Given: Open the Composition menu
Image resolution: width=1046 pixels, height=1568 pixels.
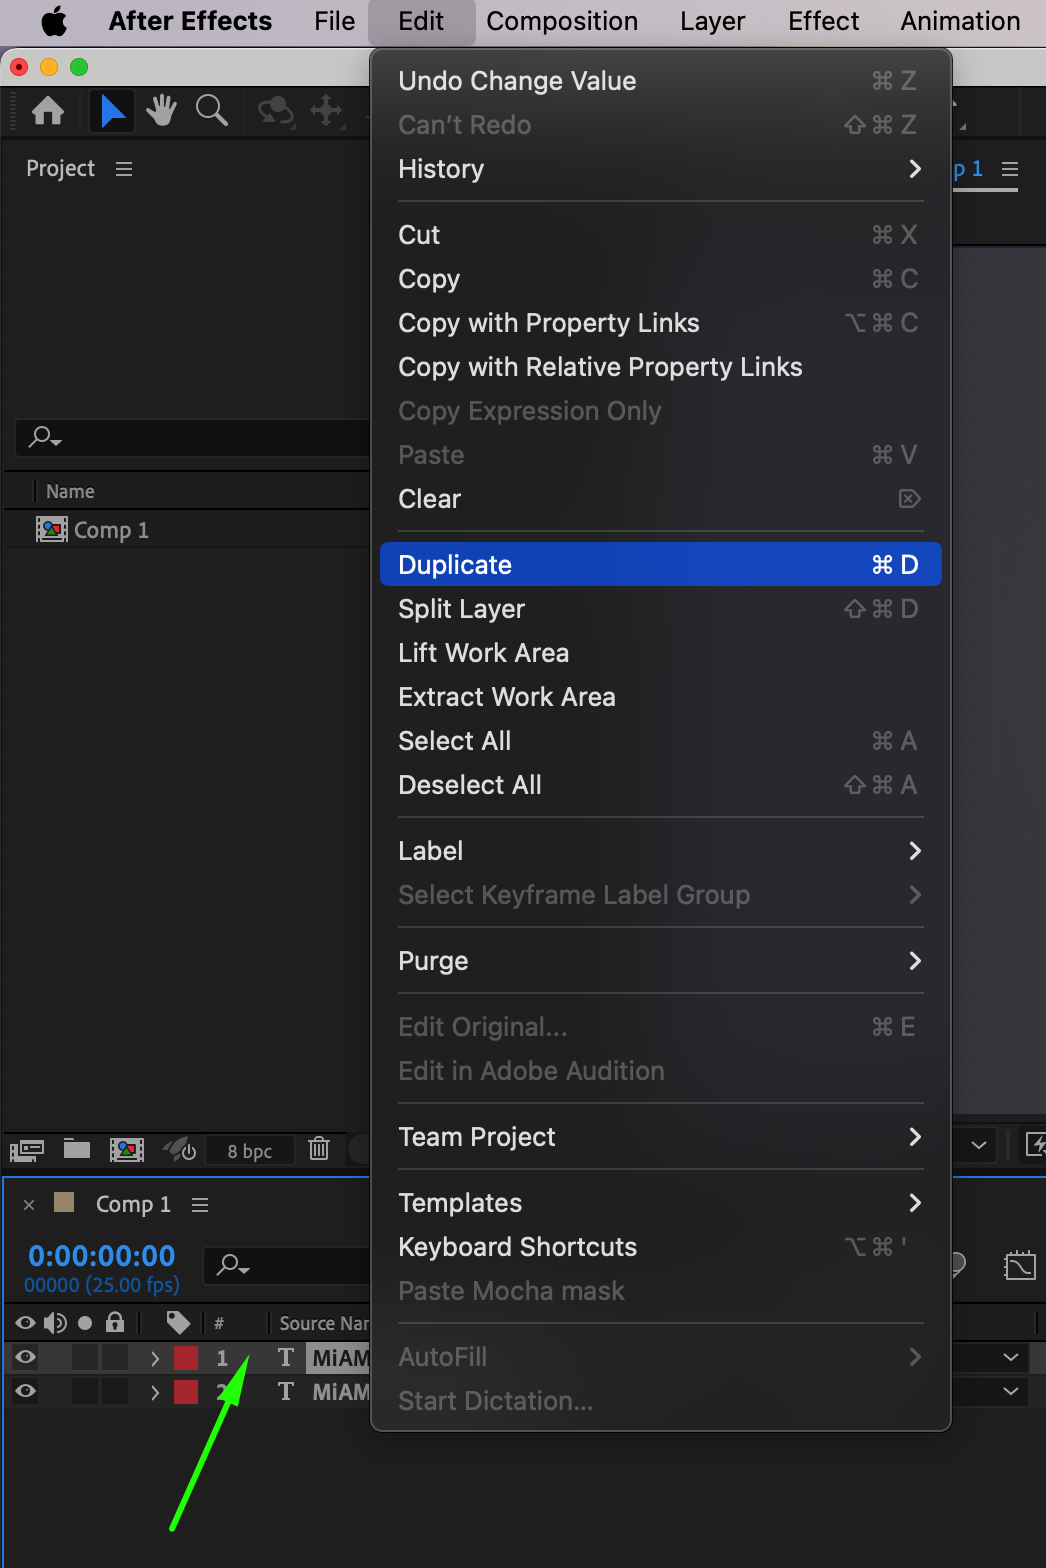Looking at the screenshot, I should pyautogui.click(x=562, y=21).
